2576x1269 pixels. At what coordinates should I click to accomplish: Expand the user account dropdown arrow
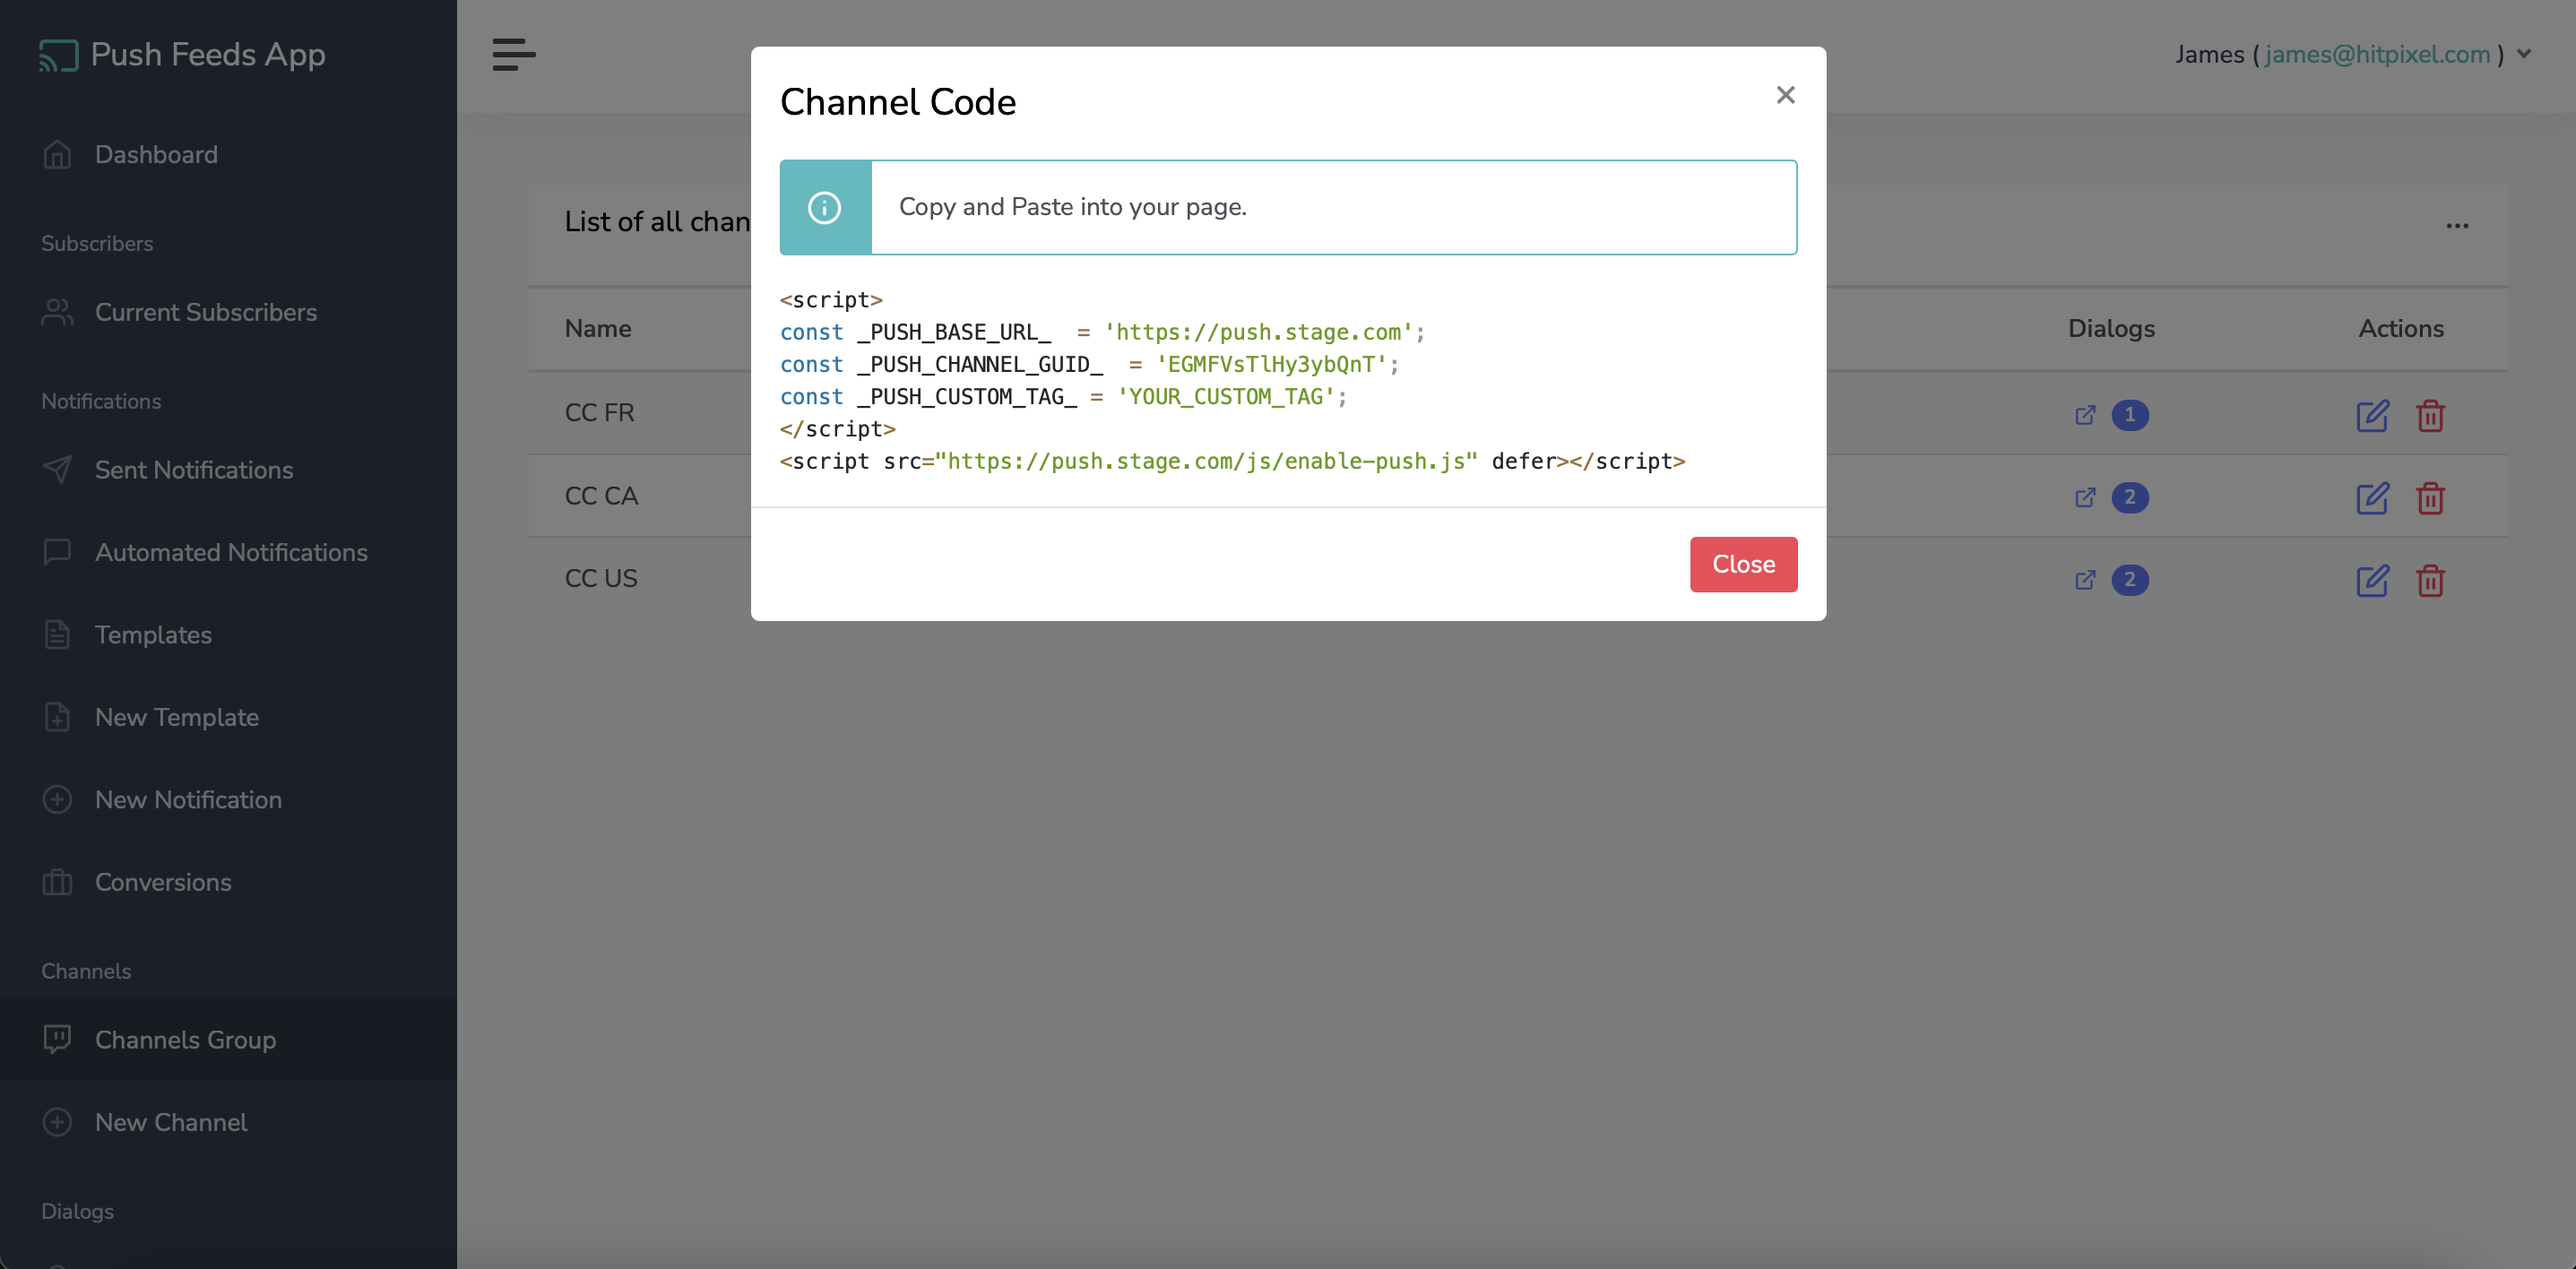point(2524,54)
